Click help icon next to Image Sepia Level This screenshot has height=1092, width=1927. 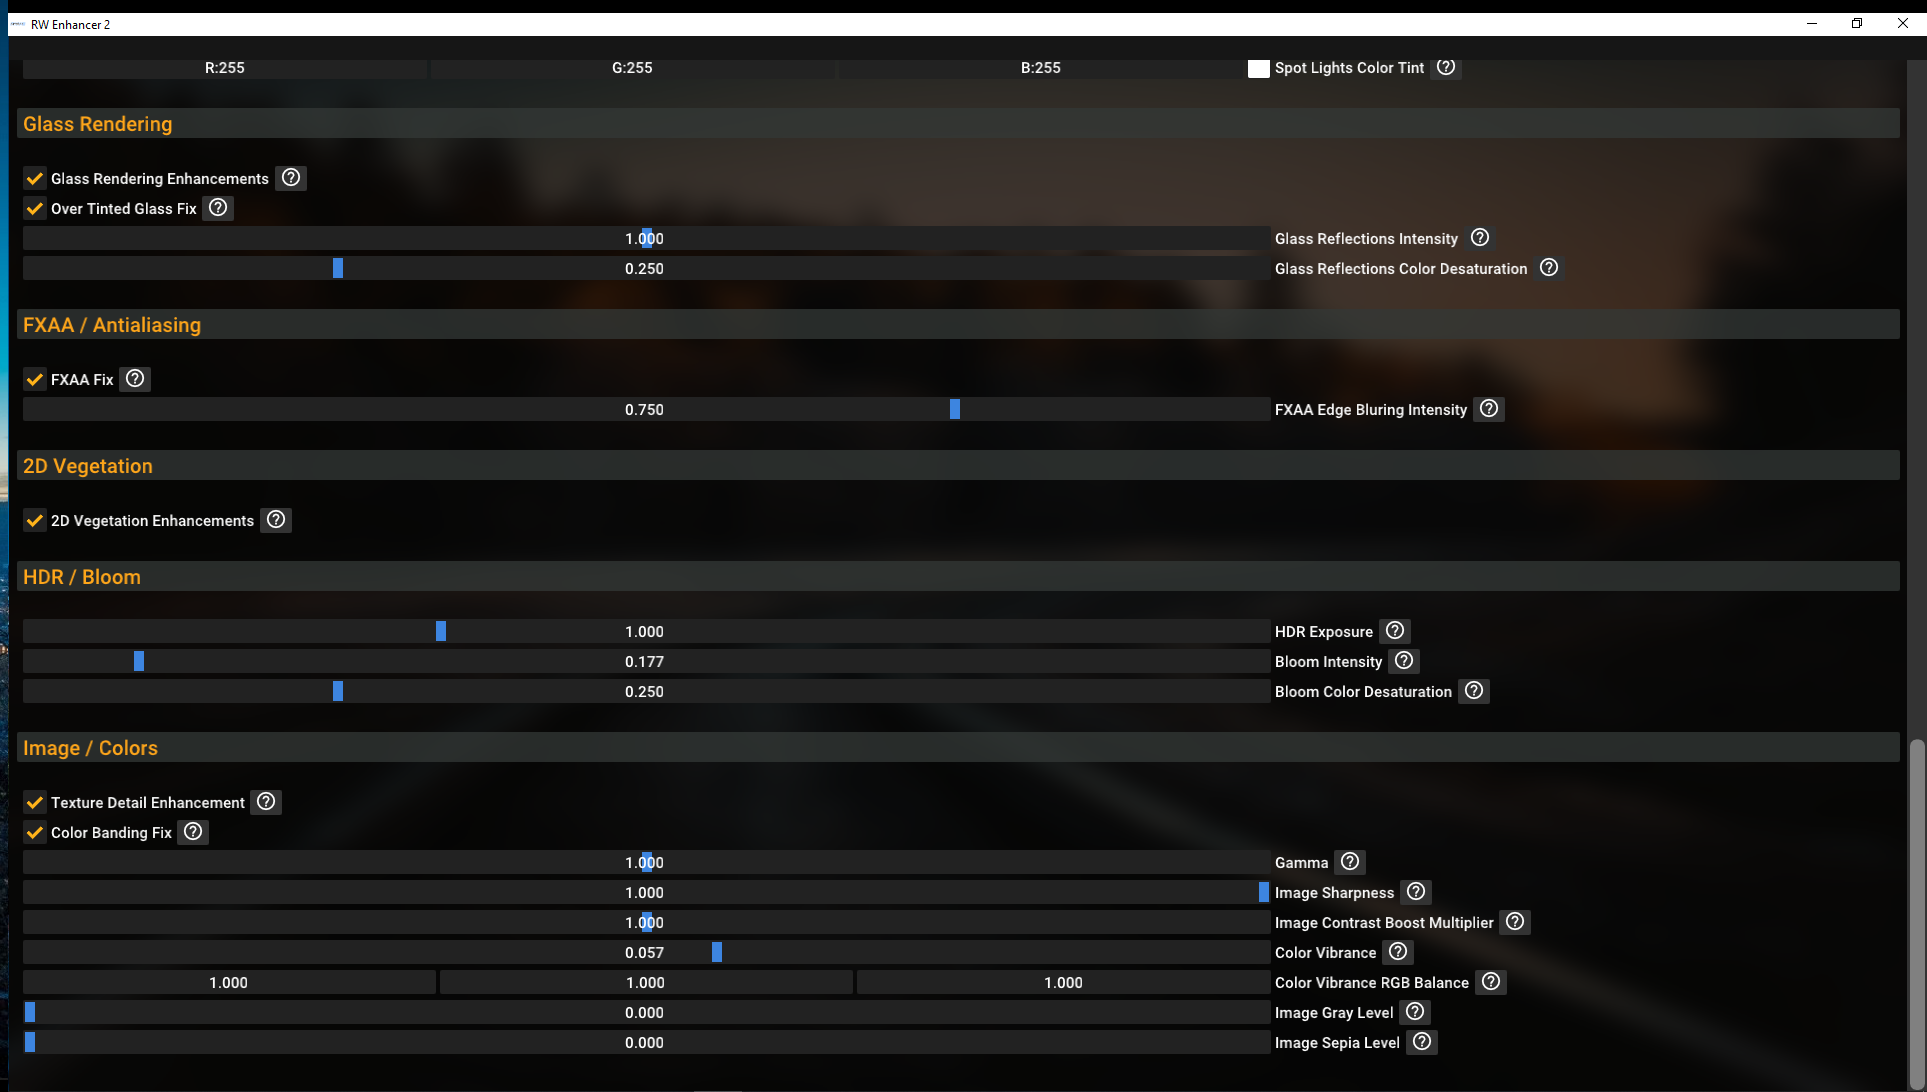click(x=1422, y=1042)
